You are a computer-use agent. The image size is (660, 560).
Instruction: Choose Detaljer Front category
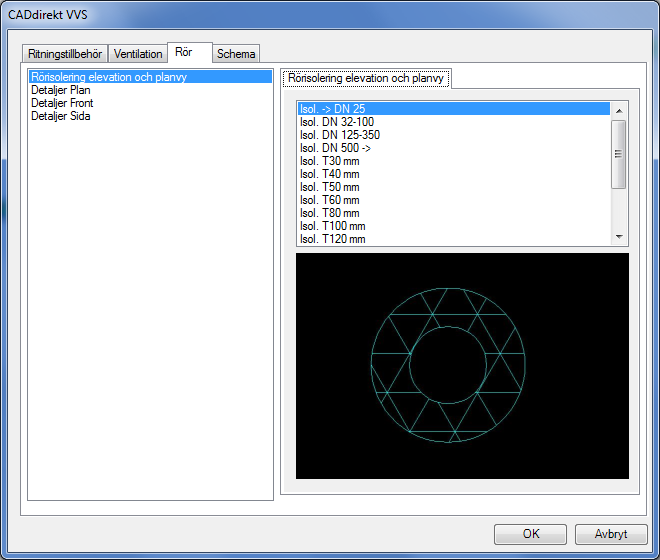(150, 103)
